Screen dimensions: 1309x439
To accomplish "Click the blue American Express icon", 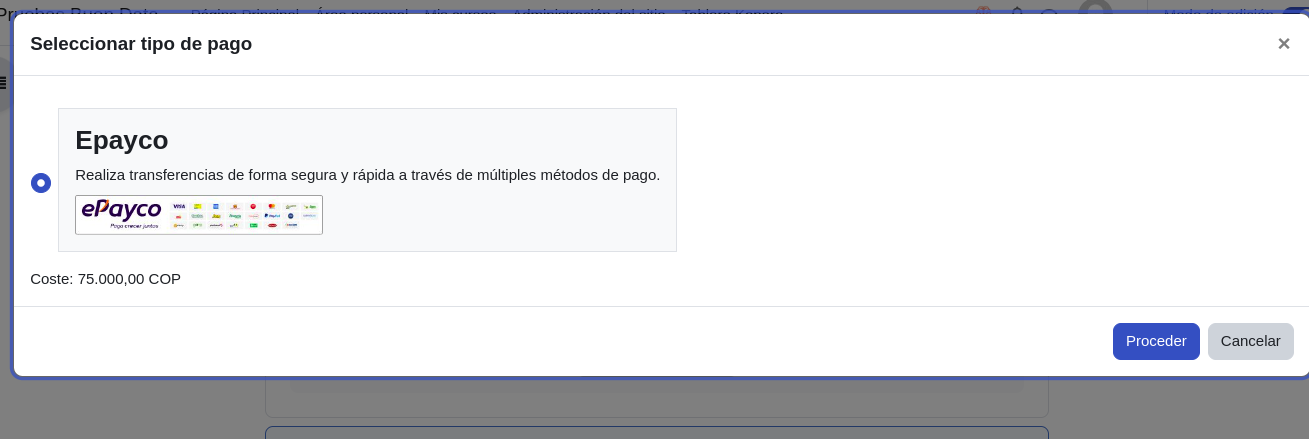I will (x=216, y=206).
